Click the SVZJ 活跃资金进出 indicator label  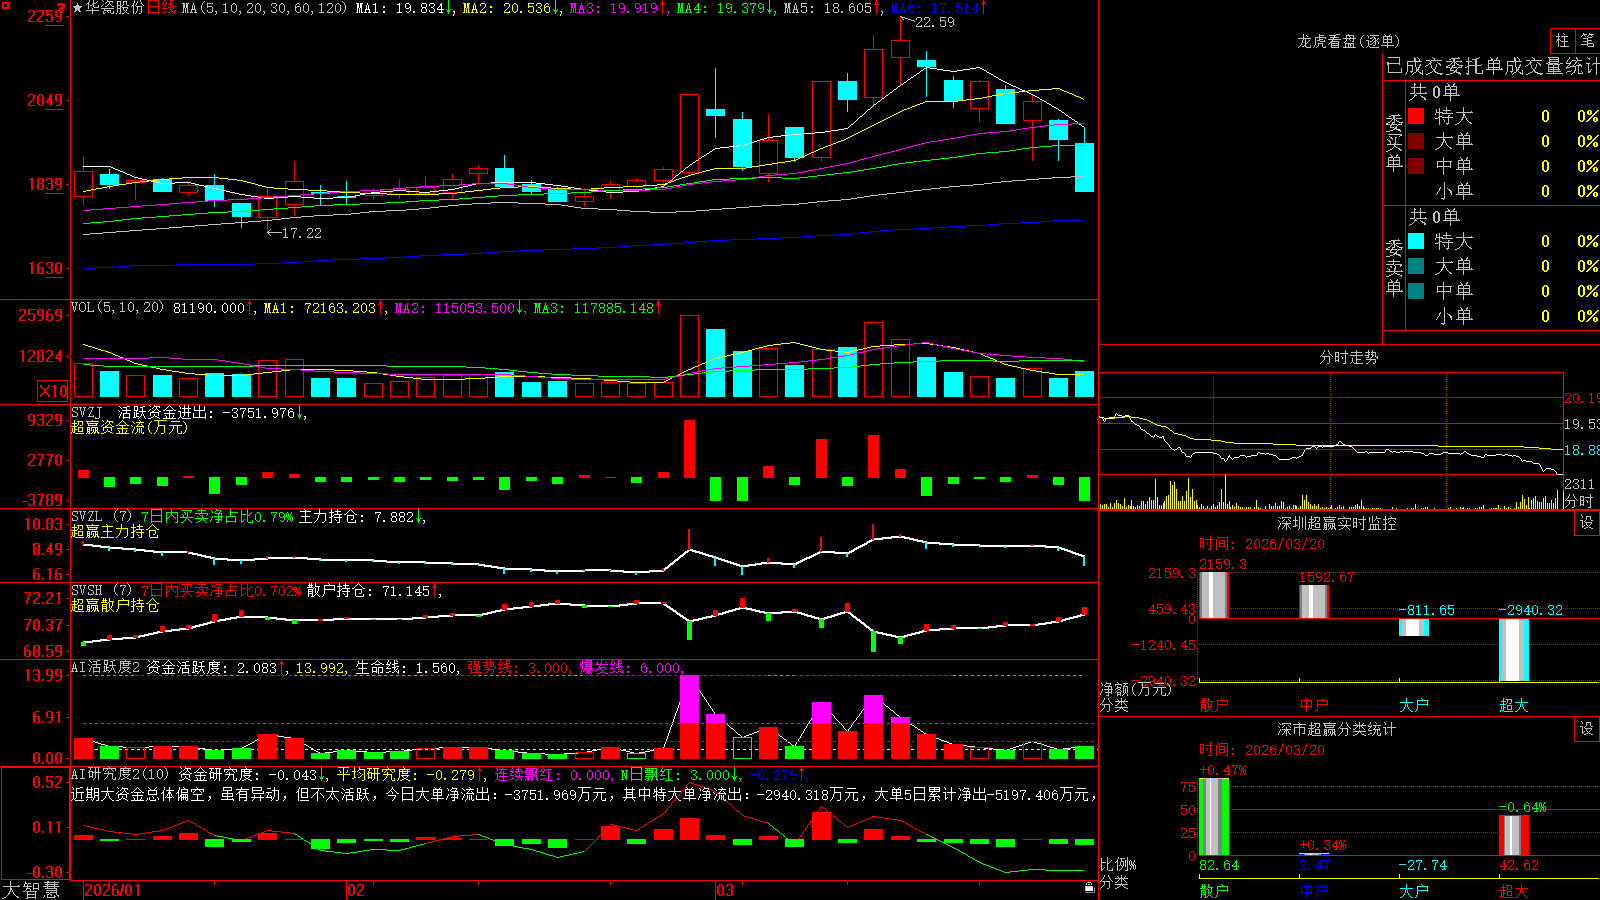pos(141,412)
